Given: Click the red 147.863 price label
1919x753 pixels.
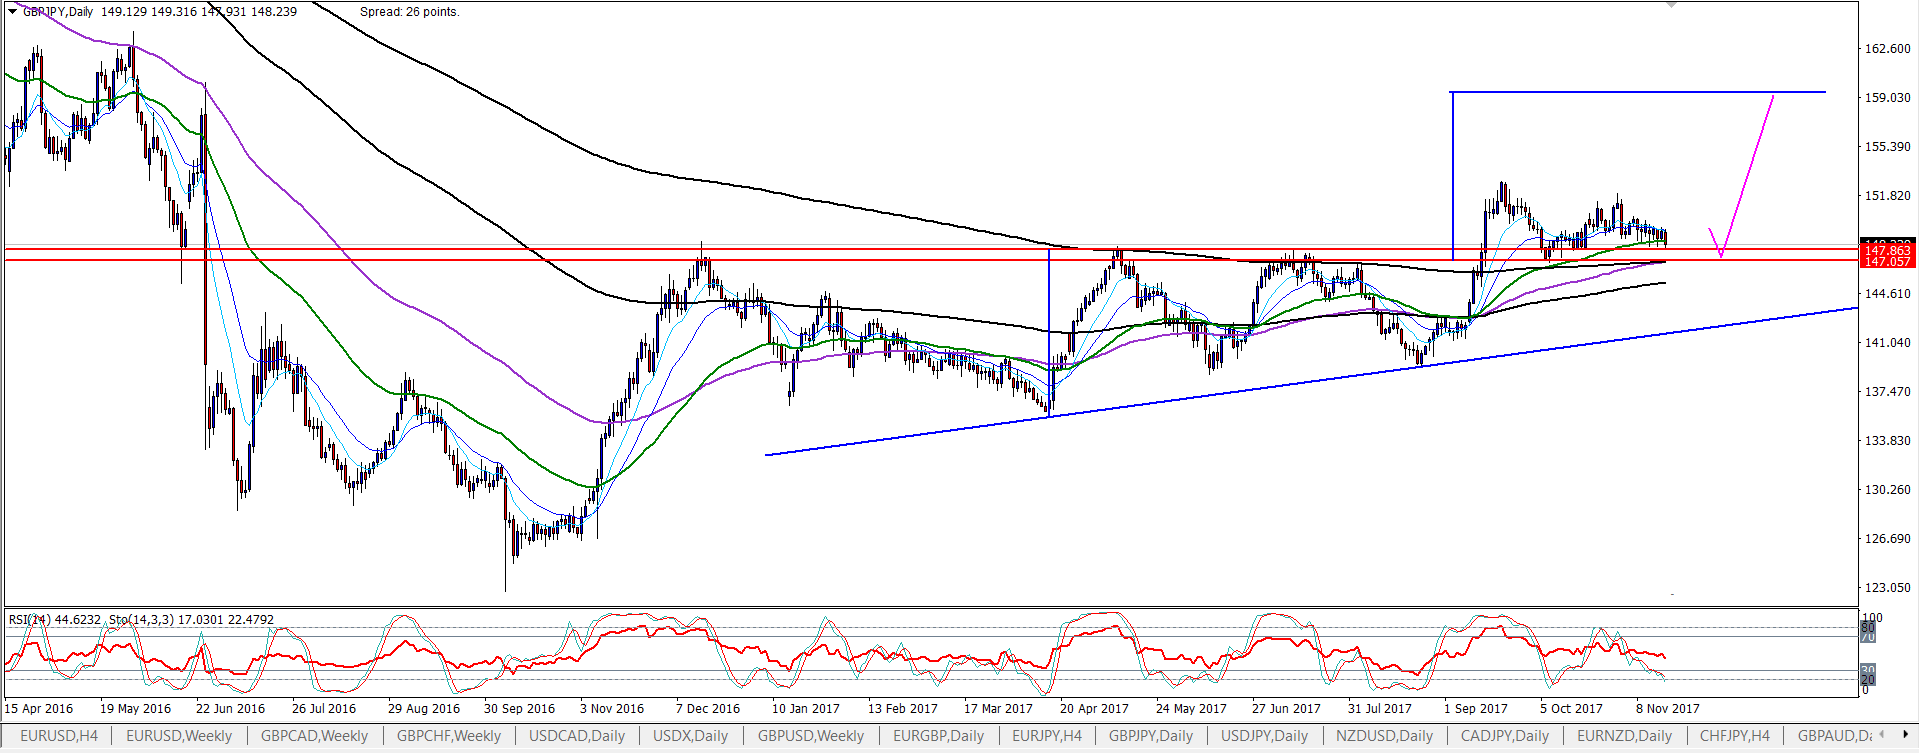Looking at the screenshot, I should tap(1886, 251).
